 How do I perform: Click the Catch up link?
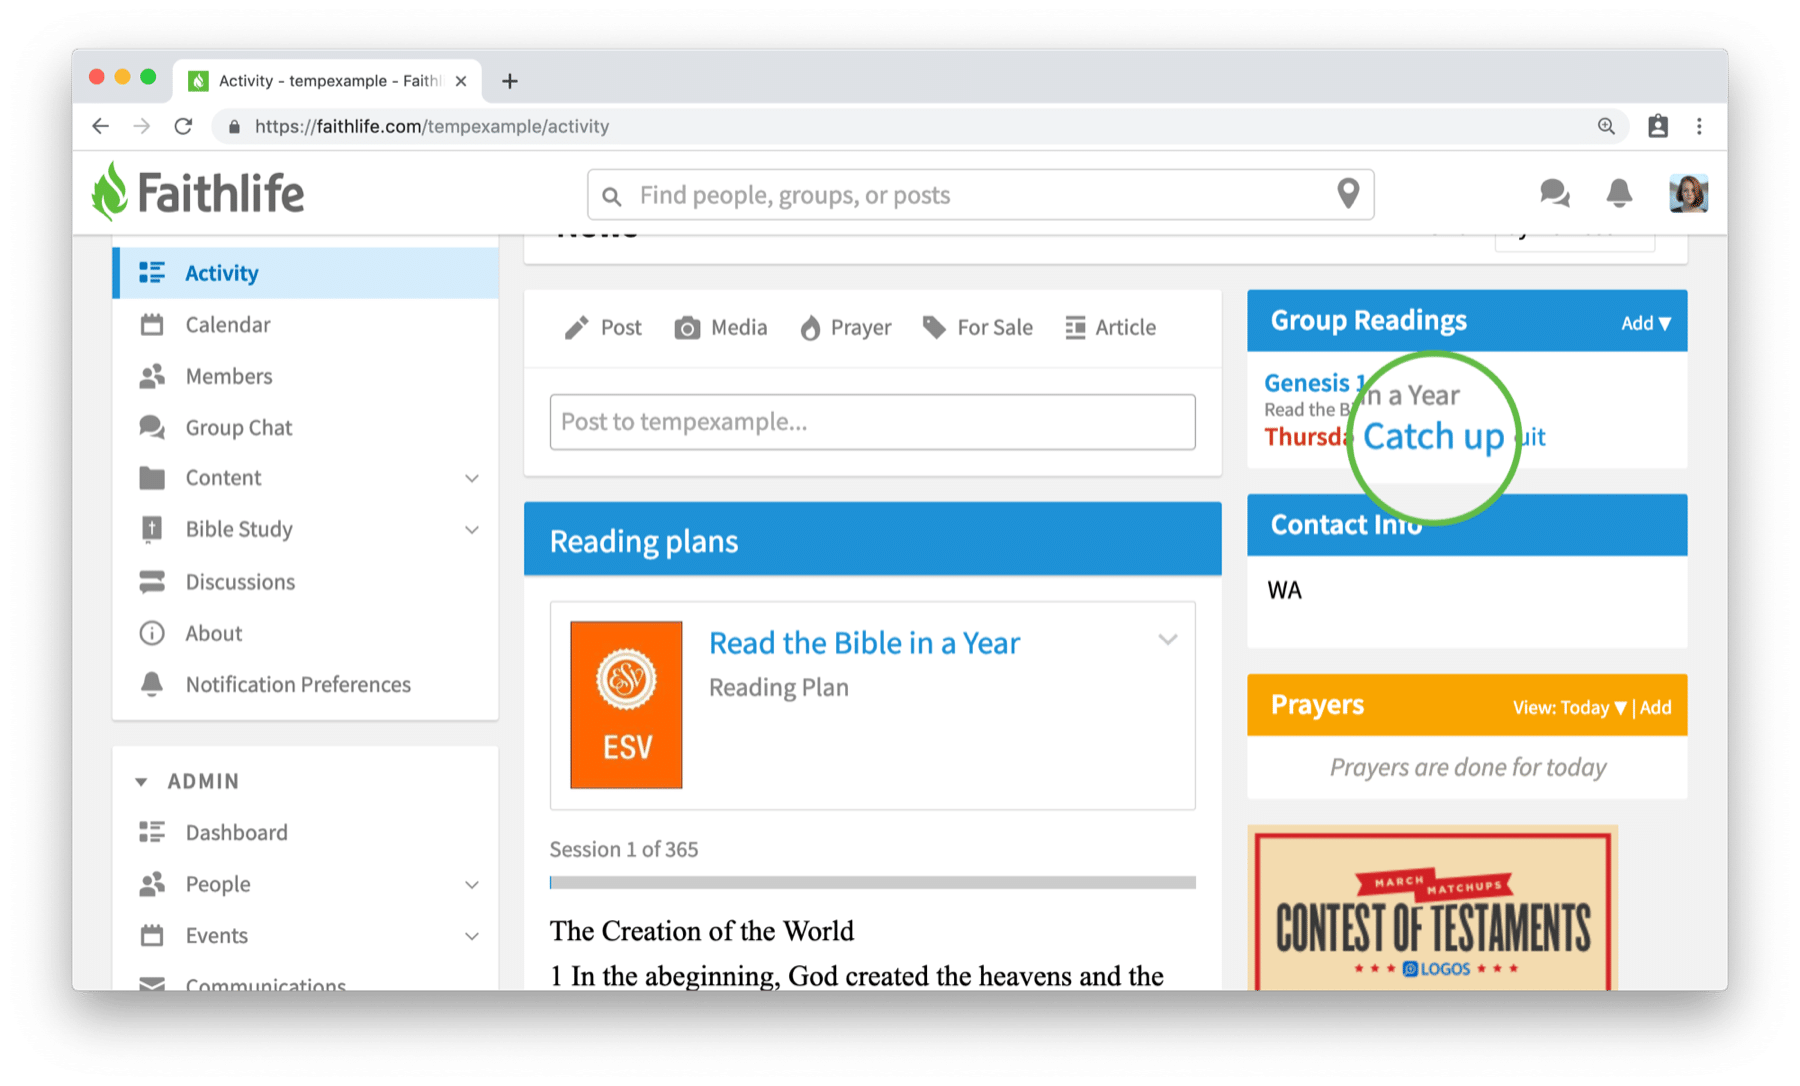pos(1433,437)
